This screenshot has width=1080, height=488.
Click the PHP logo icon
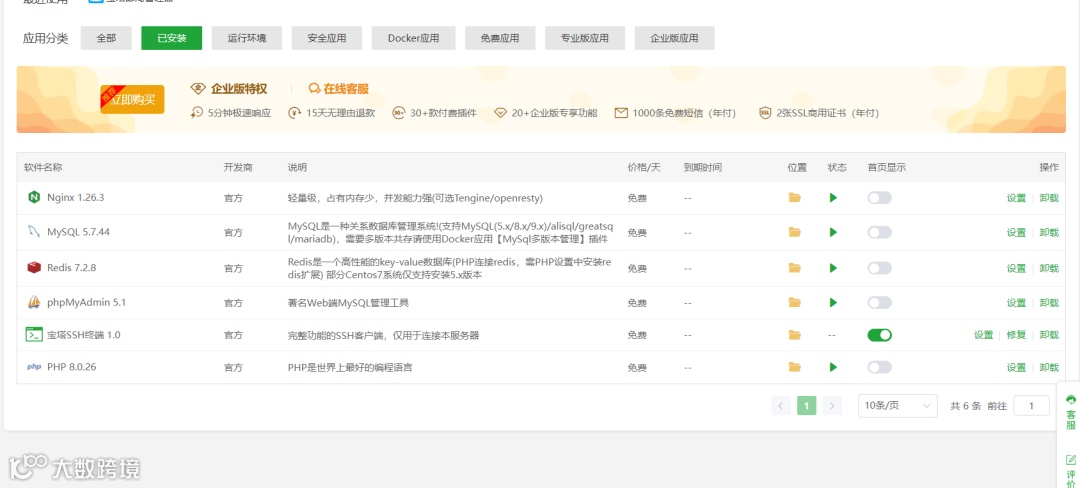coord(34,367)
